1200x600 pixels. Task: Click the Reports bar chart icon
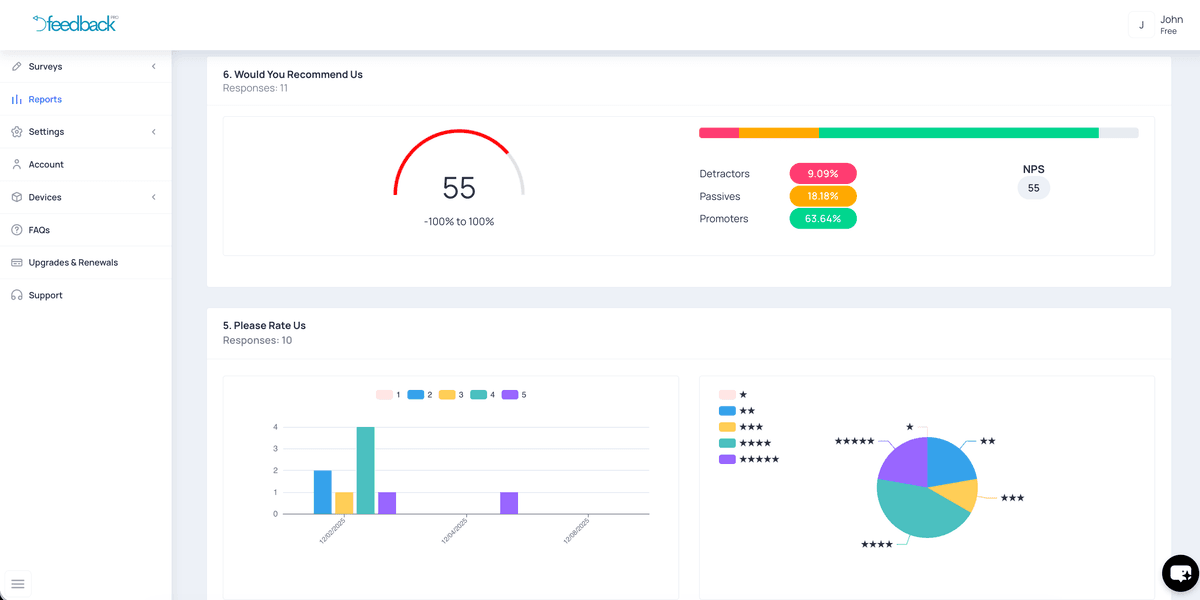coord(17,100)
